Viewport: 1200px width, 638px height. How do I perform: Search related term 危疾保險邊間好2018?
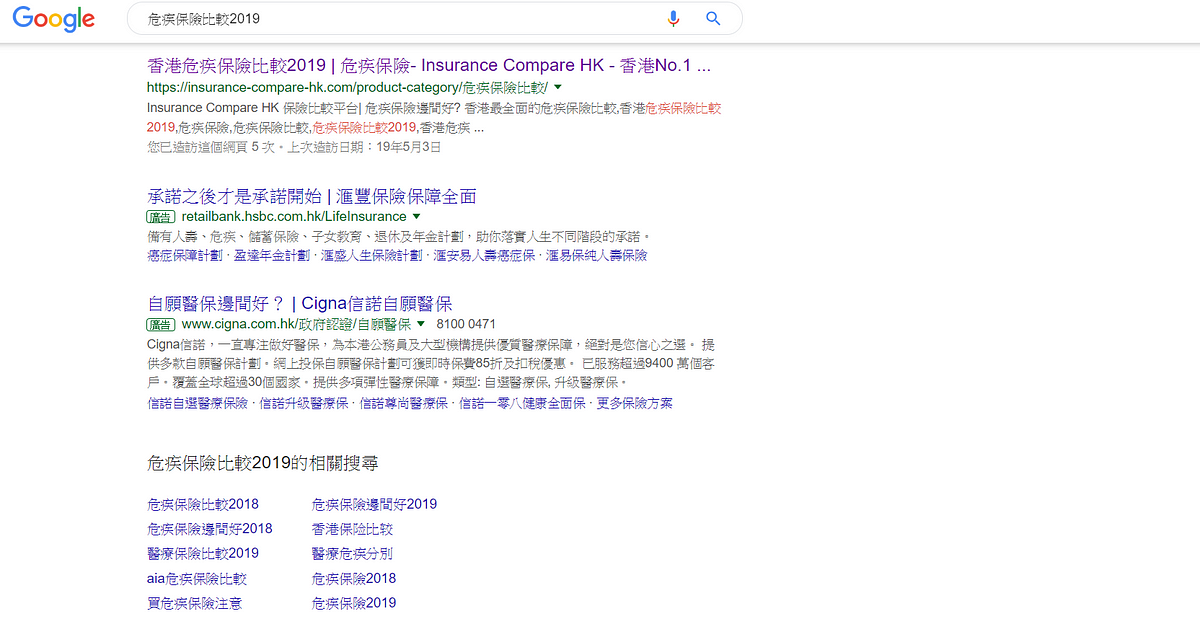pos(209,529)
